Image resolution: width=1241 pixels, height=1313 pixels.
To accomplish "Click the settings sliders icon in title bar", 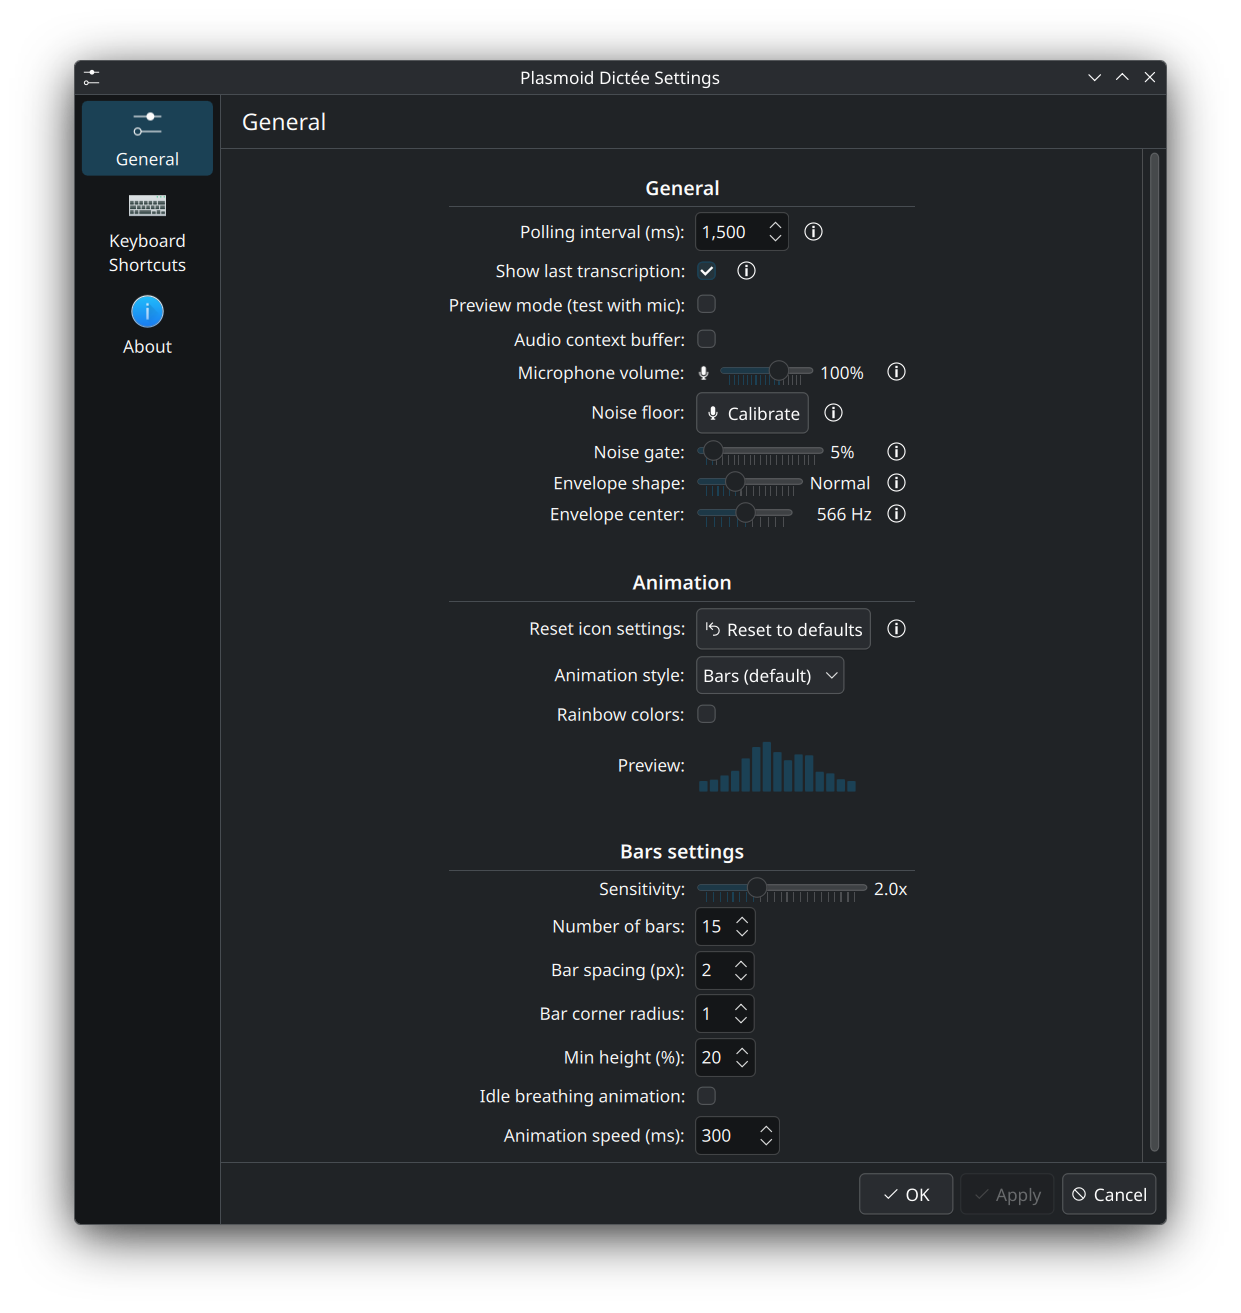I will [92, 77].
